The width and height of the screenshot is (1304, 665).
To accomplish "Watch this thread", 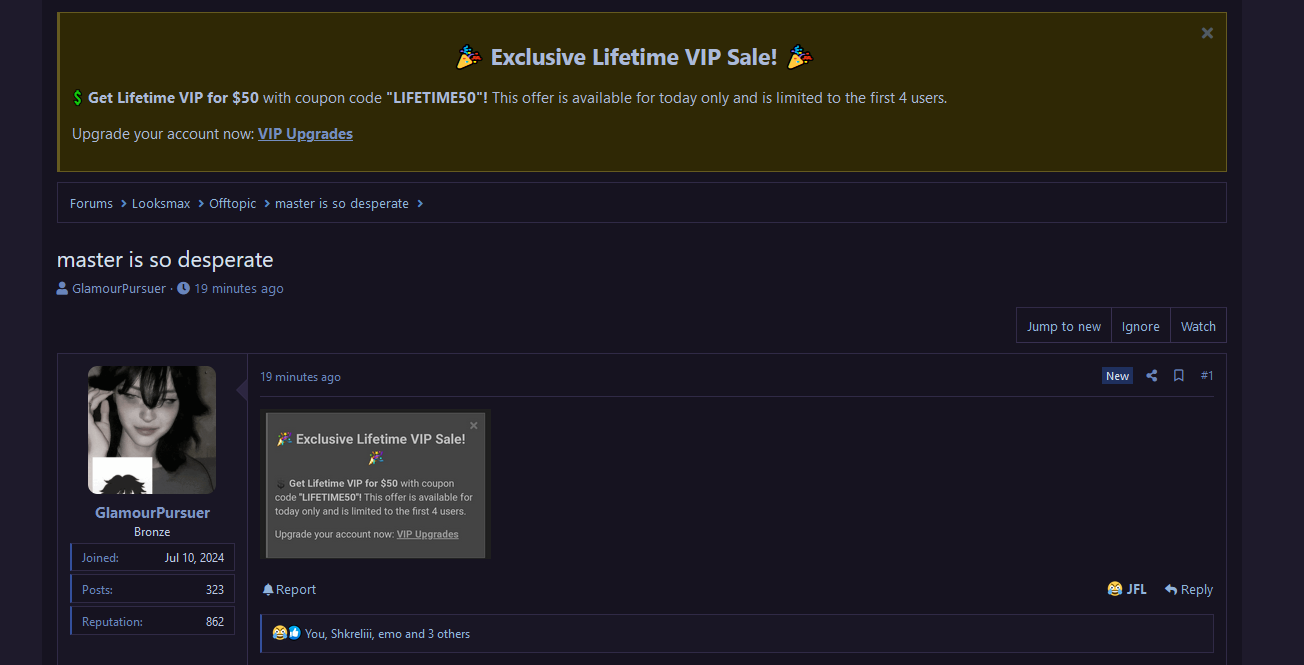I will 1198,326.
